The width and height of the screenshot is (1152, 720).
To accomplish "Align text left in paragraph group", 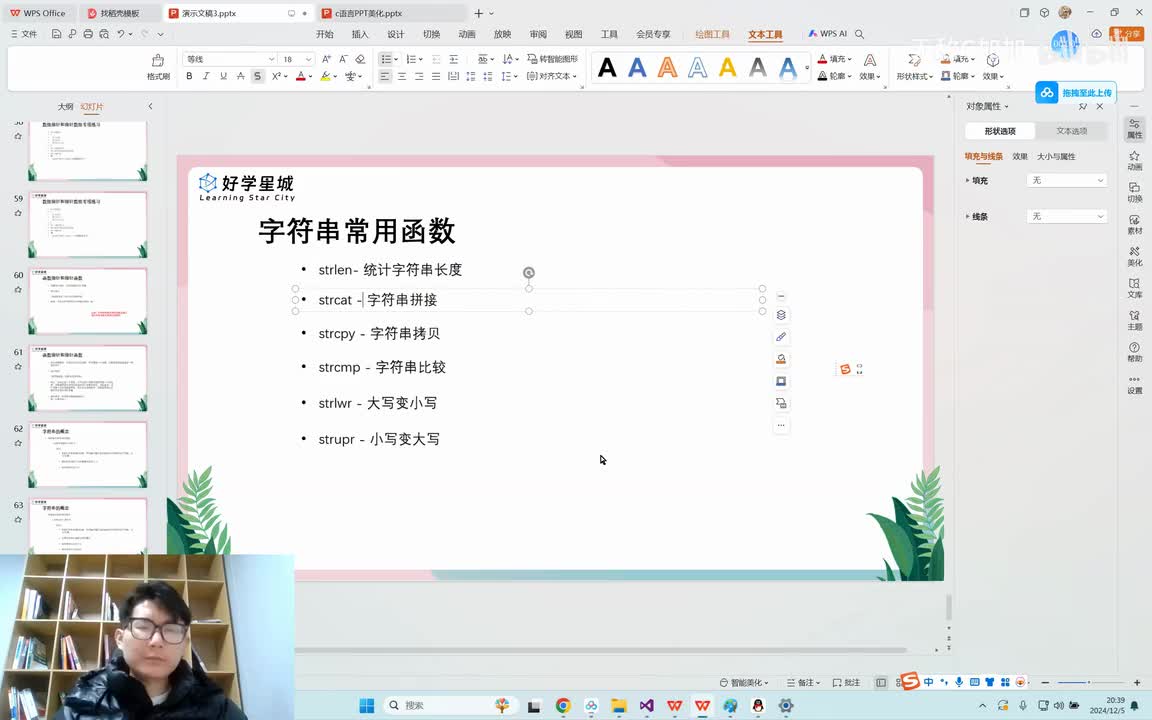I will click(x=385, y=76).
